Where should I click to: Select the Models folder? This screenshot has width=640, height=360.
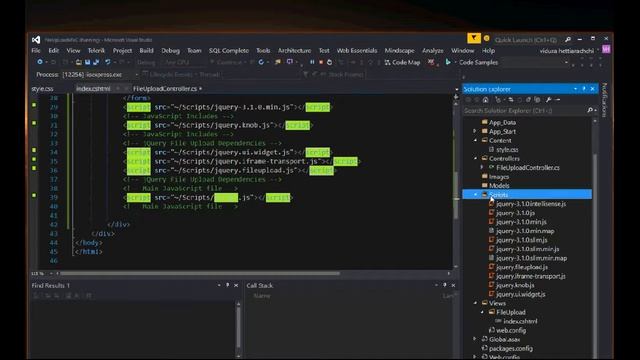click(499, 185)
